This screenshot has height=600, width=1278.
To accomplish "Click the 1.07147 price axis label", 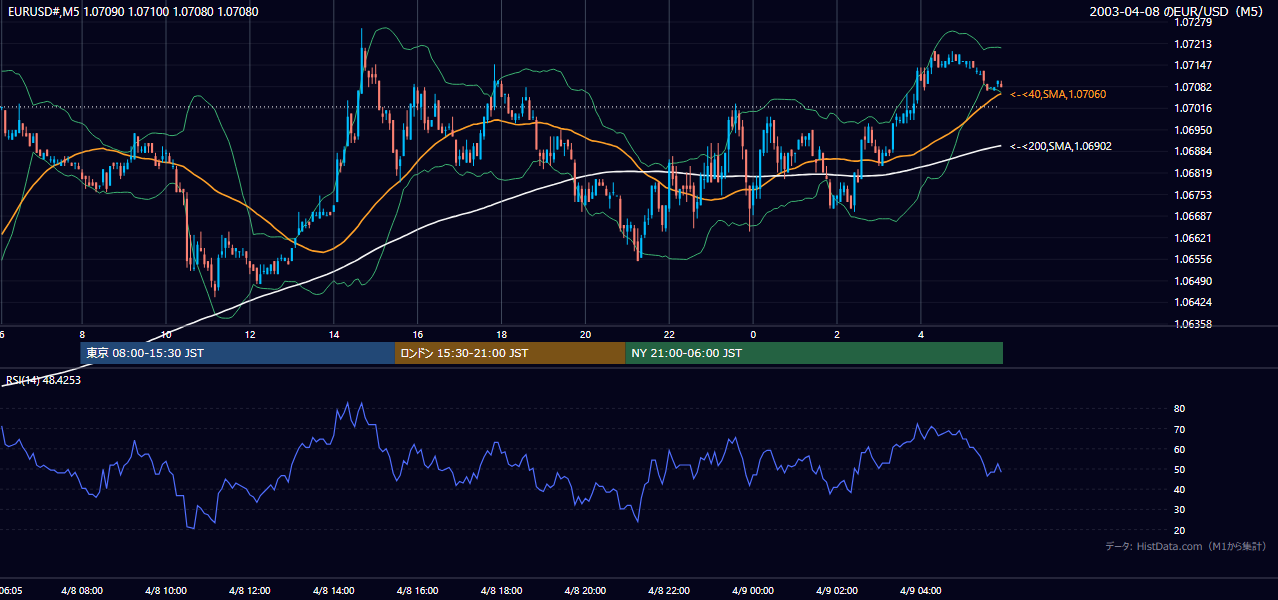I will 1193,65.
